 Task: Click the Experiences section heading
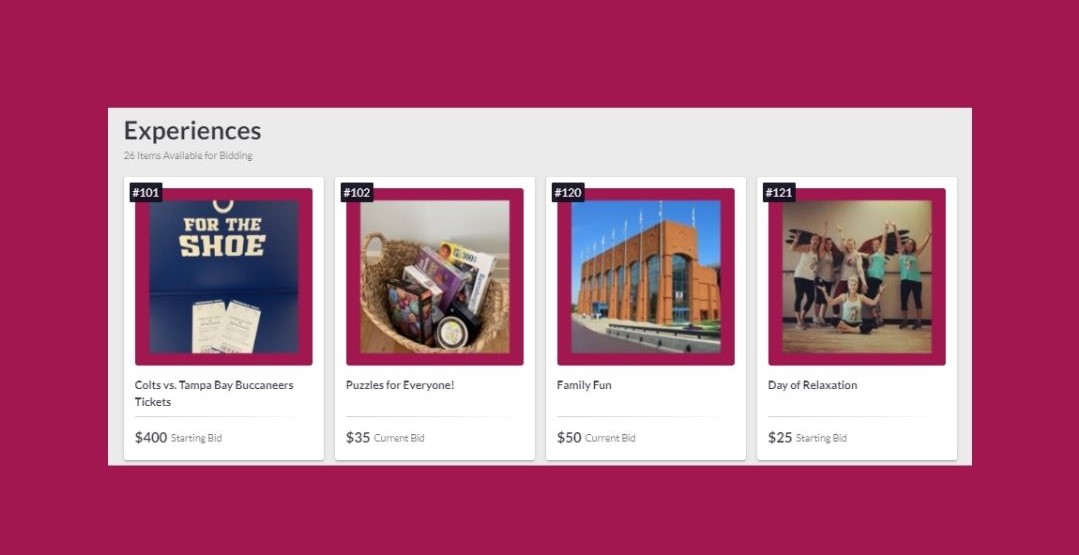pos(193,131)
